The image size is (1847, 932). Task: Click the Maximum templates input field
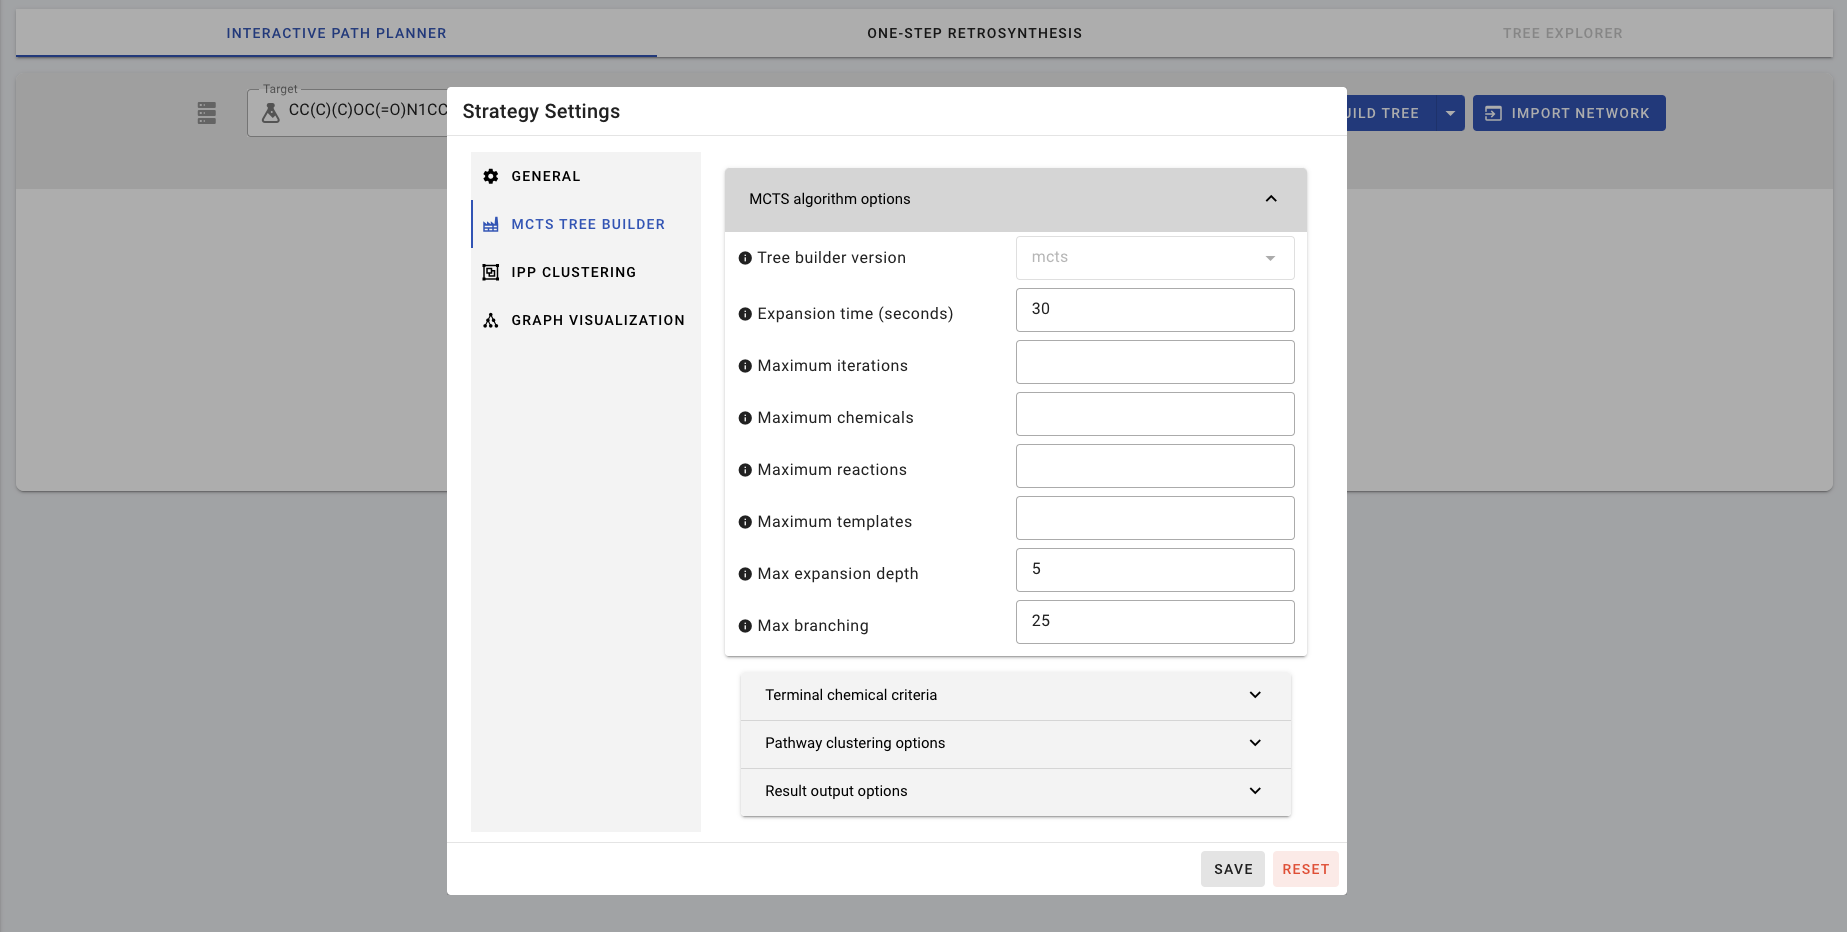(1155, 518)
